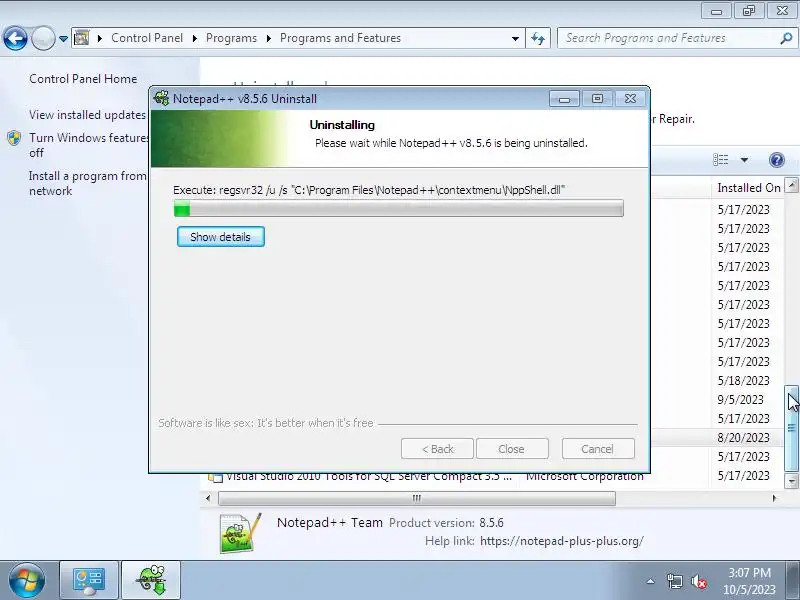800x600 pixels.
Task: Select Programs breadcrumb
Action: click(x=231, y=38)
